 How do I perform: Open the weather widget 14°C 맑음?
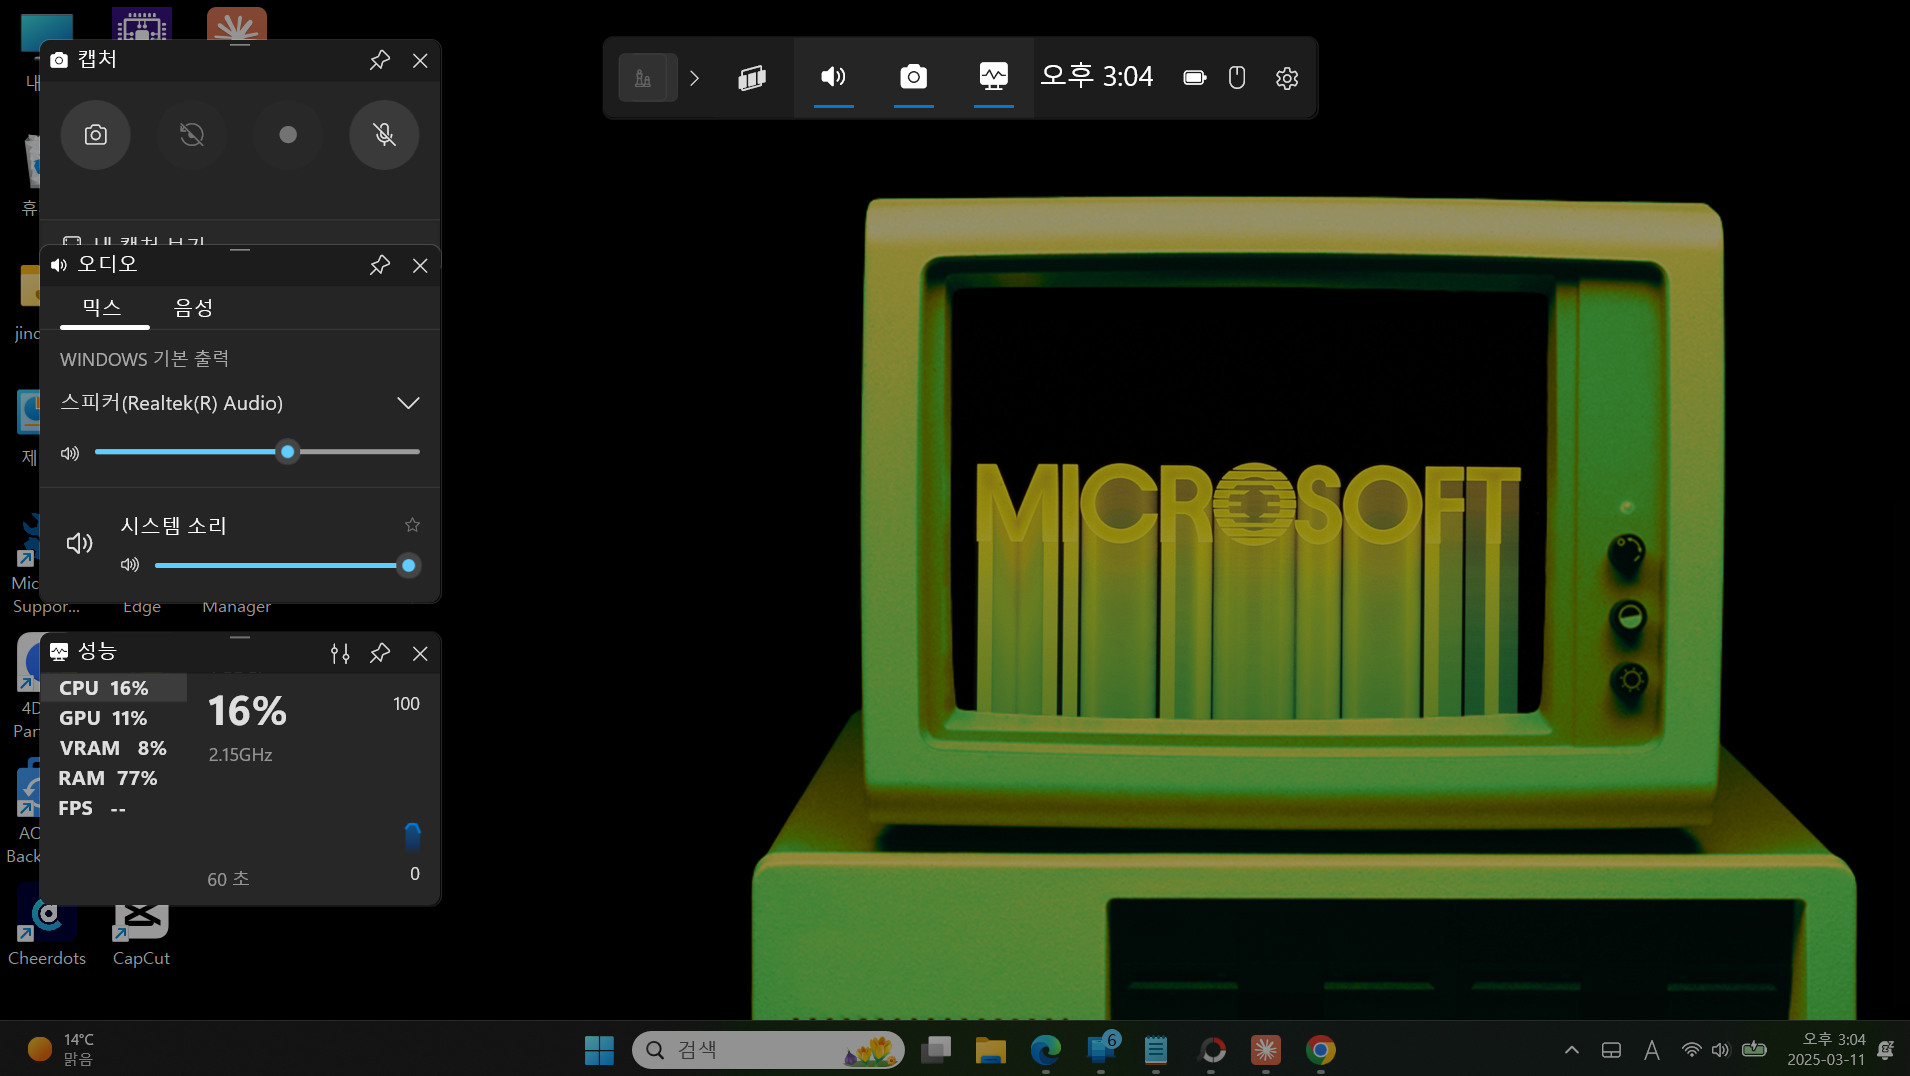(60, 1050)
